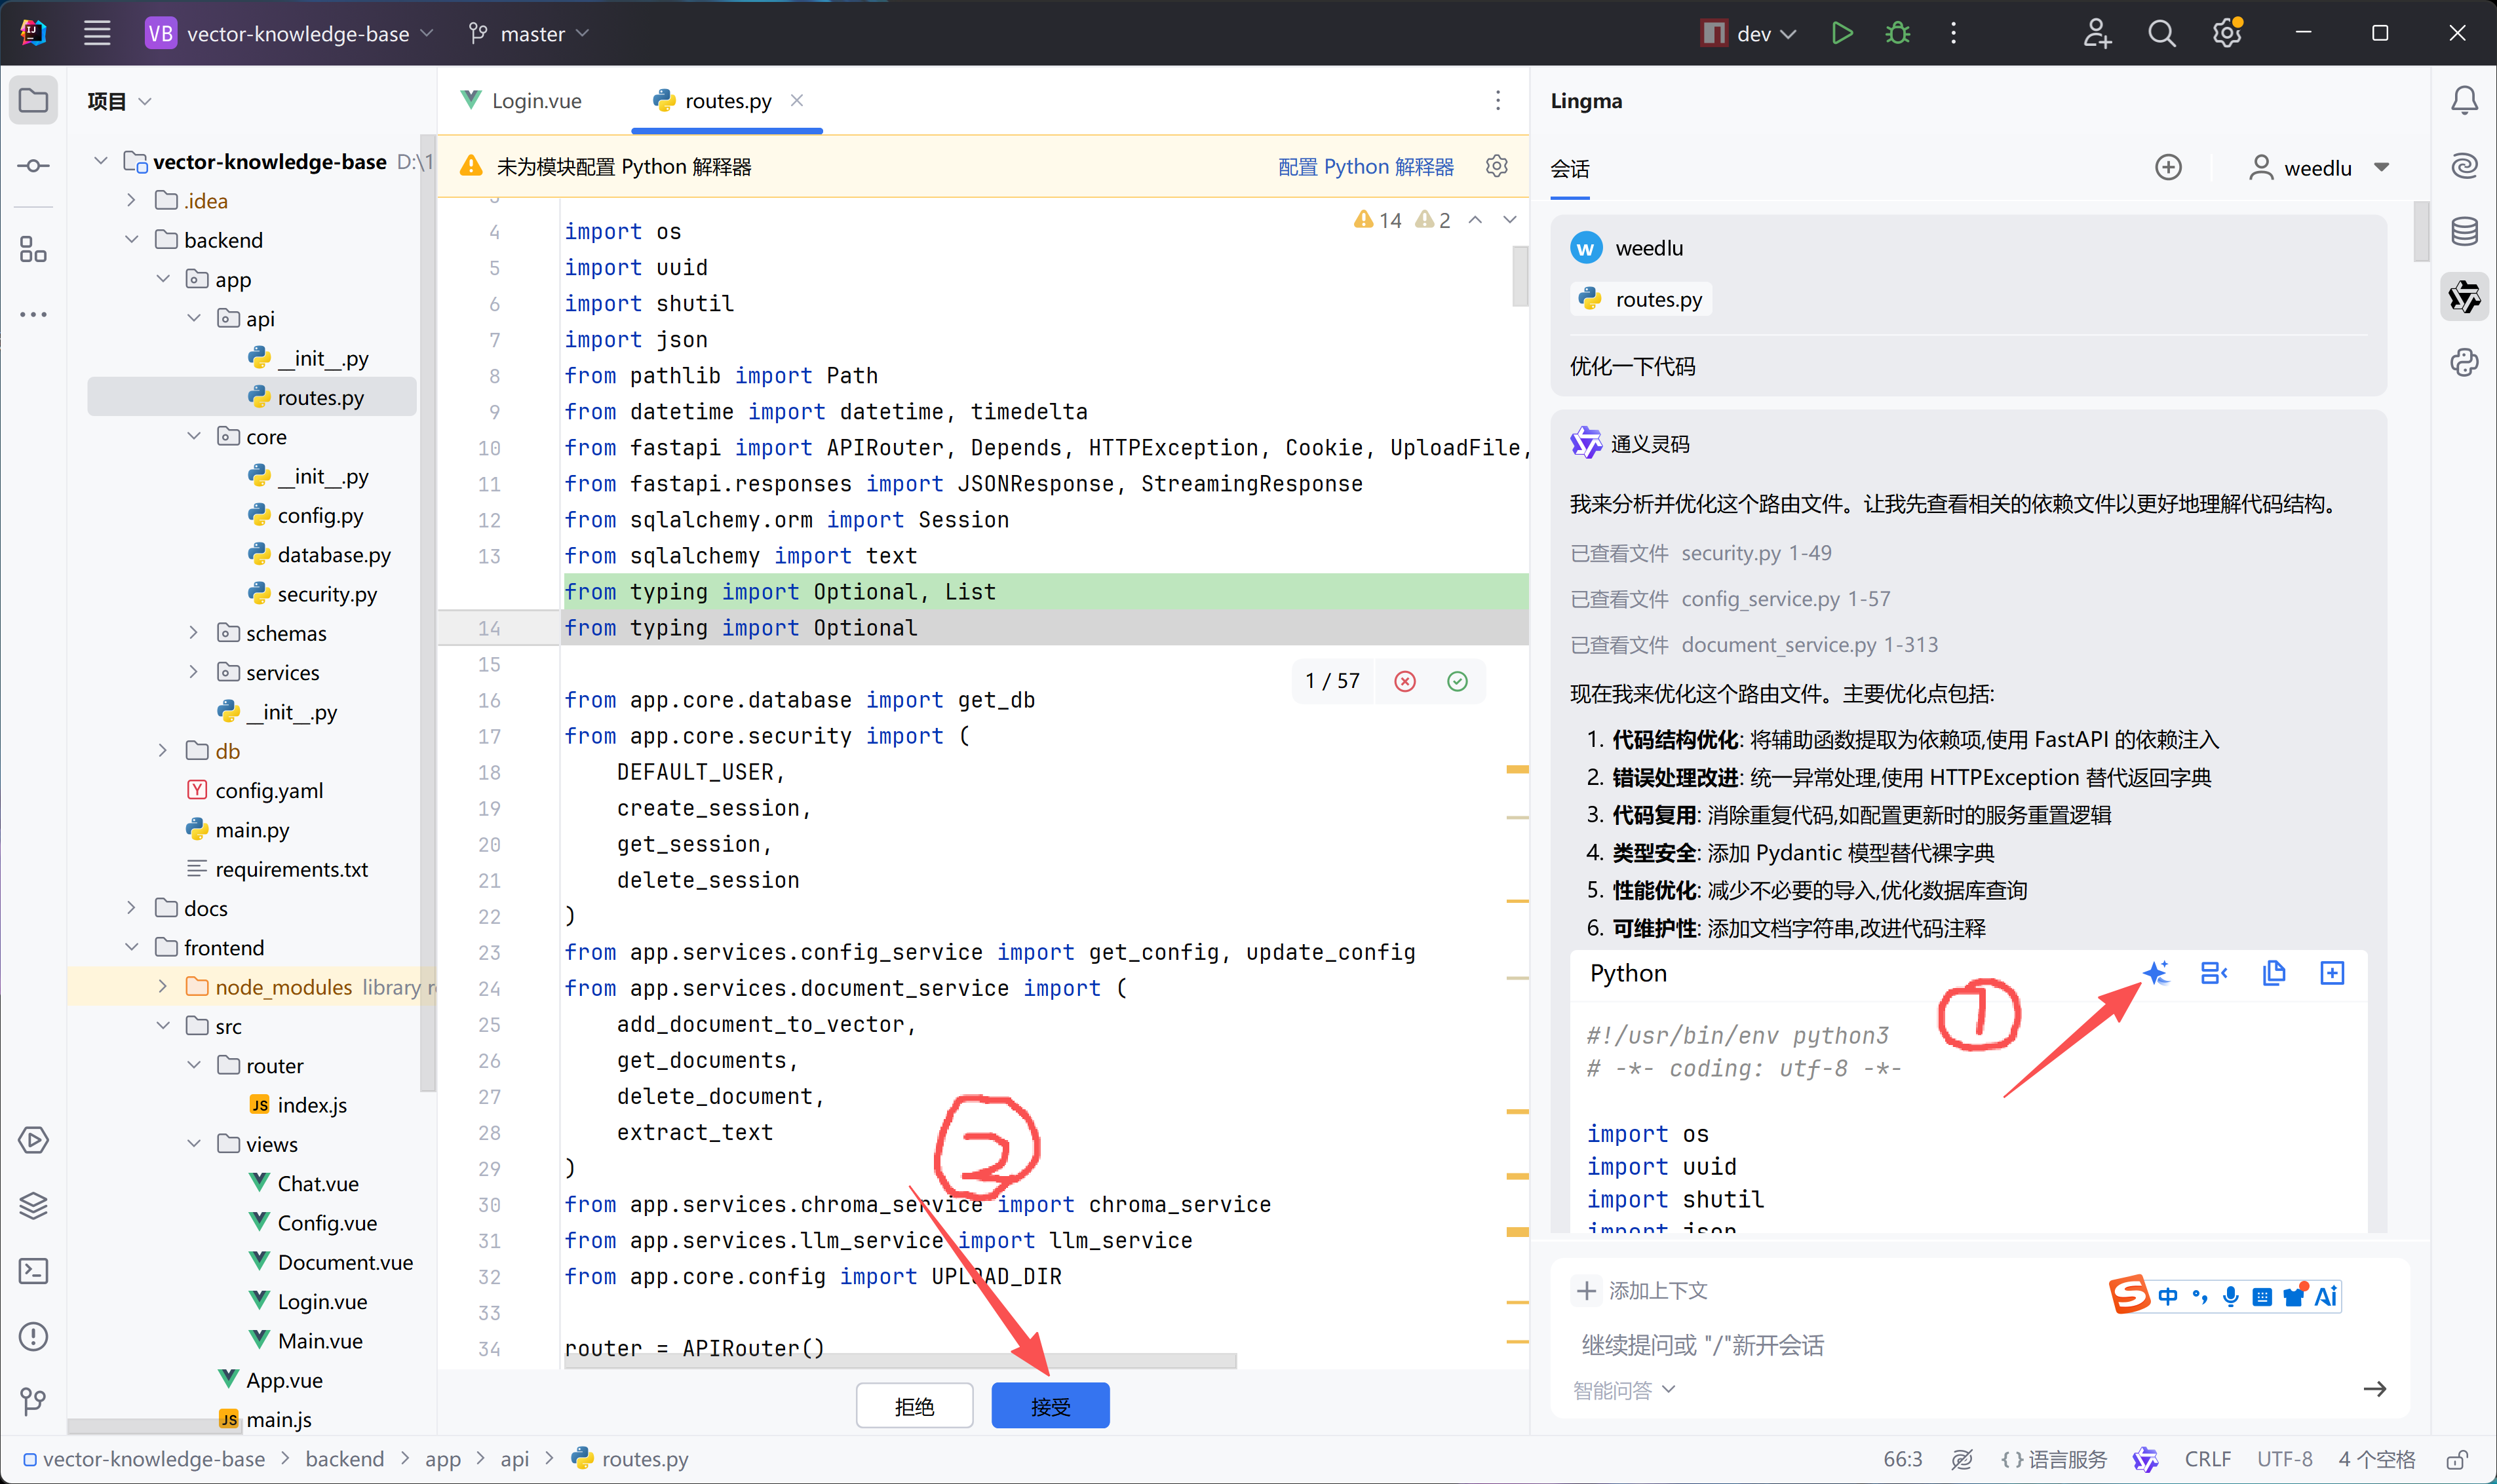The image size is (2497, 1484).
Task: Open the master branch dropdown
Action: tap(529, 33)
